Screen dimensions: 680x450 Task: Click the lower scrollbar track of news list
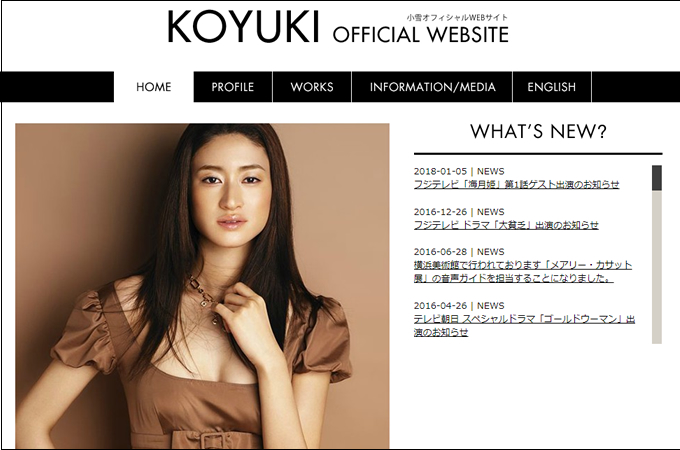pos(657,267)
